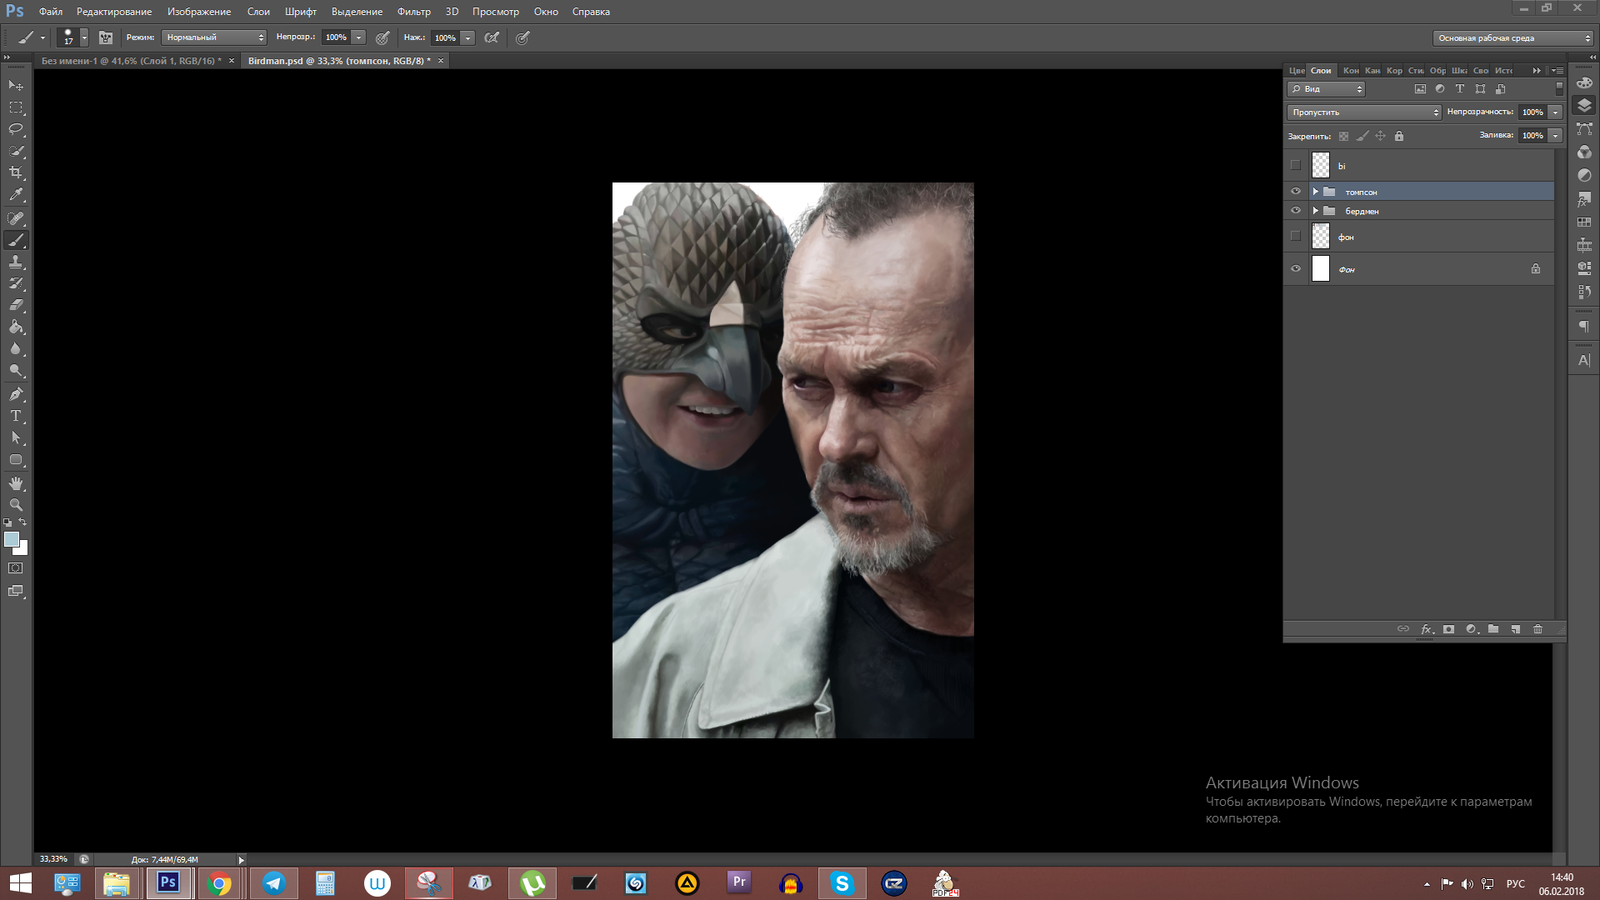Toggle Quick Mask mode
Viewport: 1600px width, 900px height.
click(x=16, y=568)
